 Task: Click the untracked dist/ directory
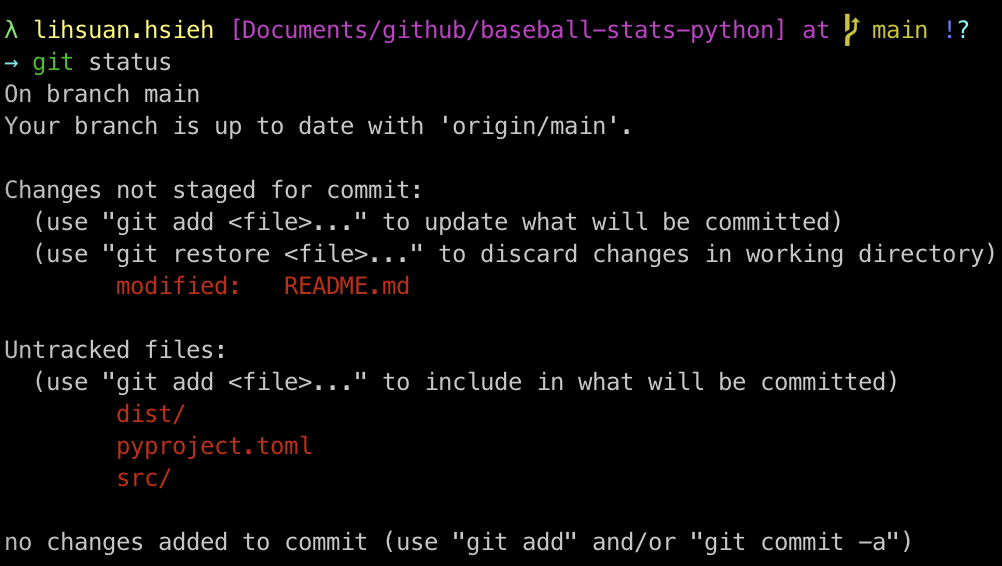click(x=150, y=414)
